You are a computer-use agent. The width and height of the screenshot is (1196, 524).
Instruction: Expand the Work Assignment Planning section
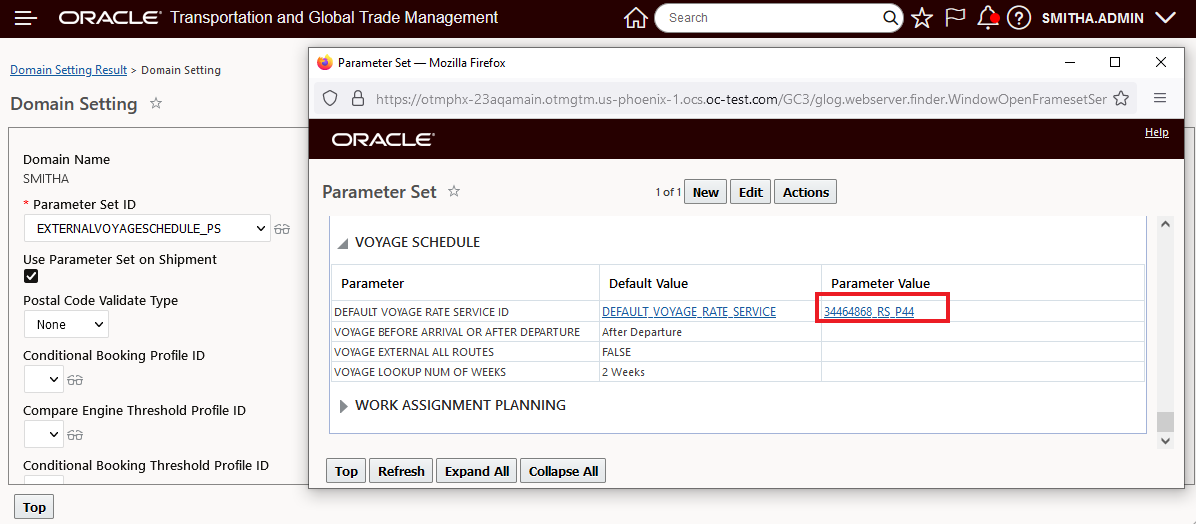click(x=344, y=406)
